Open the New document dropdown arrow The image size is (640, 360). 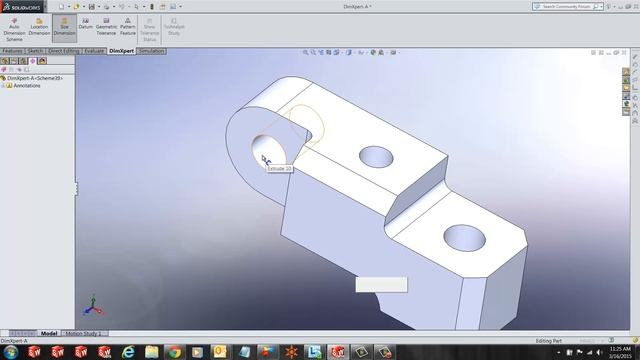click(69, 7)
